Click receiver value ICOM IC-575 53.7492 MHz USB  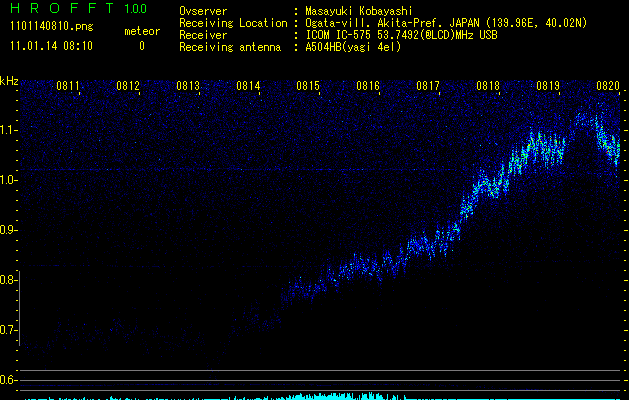click(x=401, y=35)
